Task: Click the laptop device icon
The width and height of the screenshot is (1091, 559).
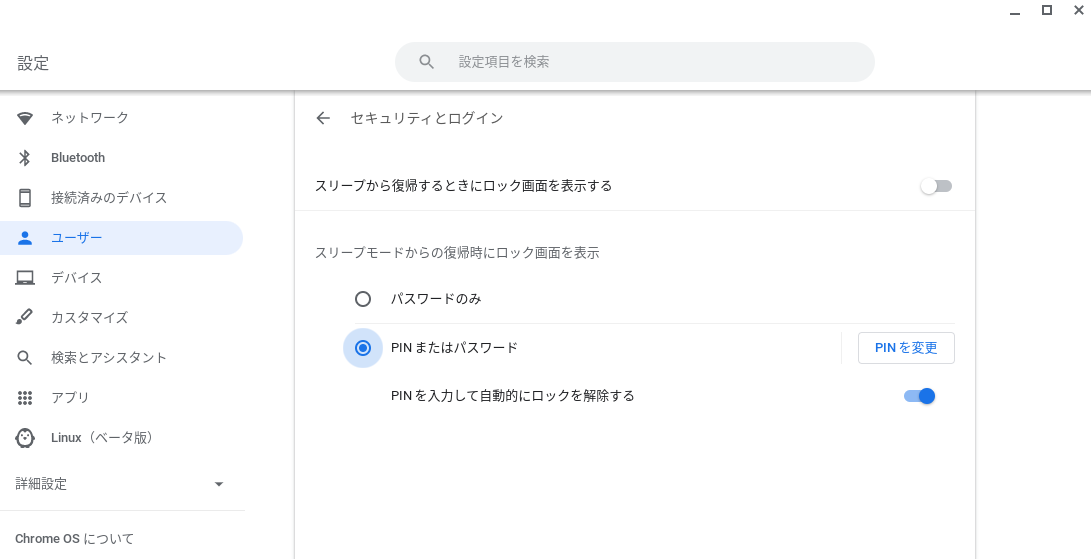Action: click(x=25, y=278)
